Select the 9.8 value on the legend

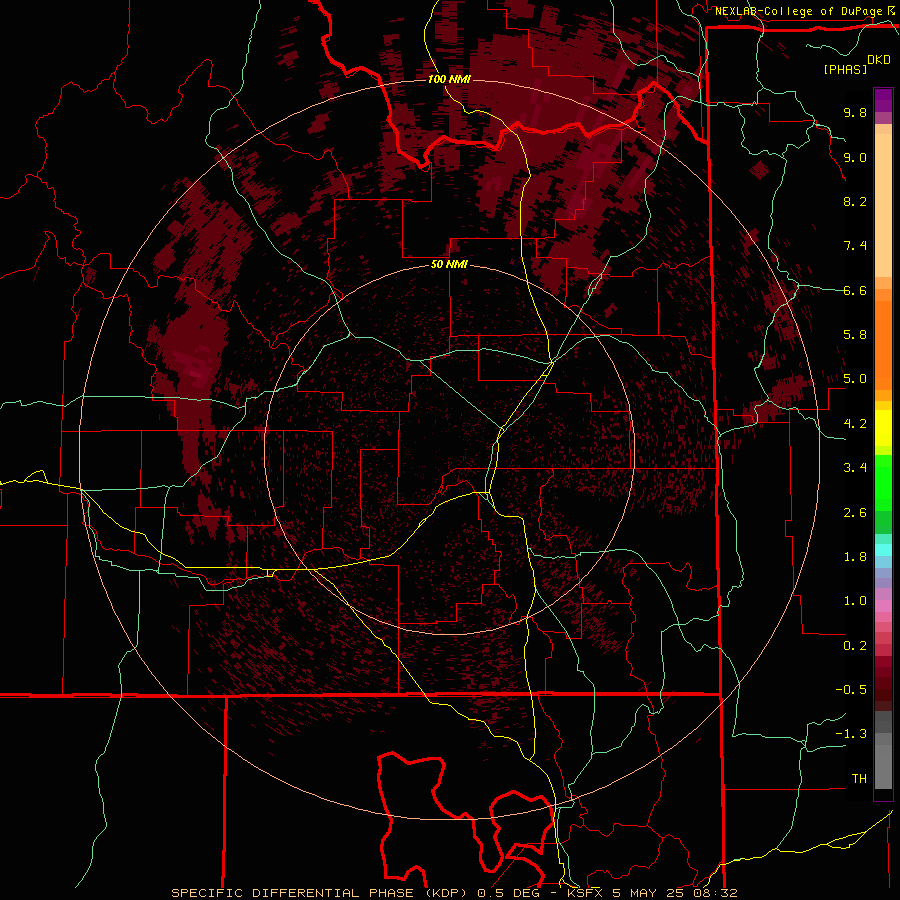point(855,112)
